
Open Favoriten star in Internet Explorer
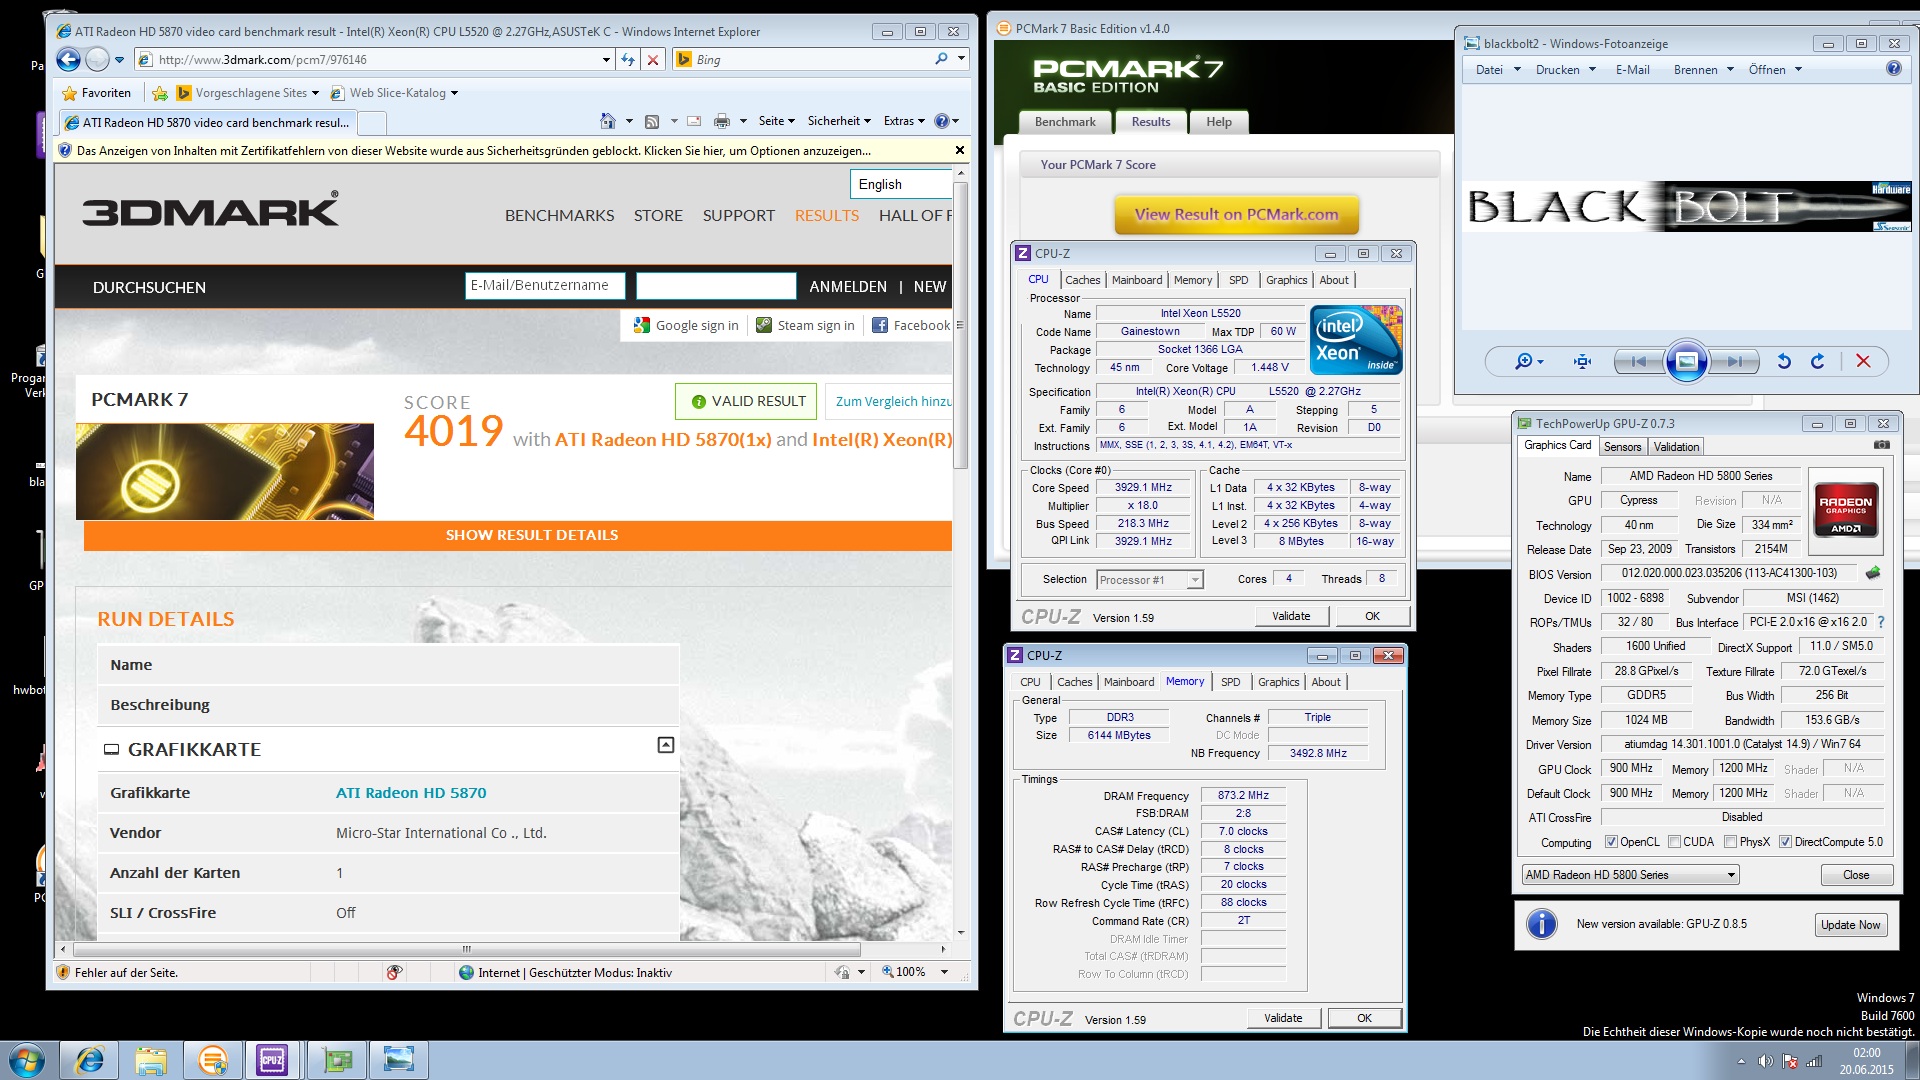(x=96, y=93)
